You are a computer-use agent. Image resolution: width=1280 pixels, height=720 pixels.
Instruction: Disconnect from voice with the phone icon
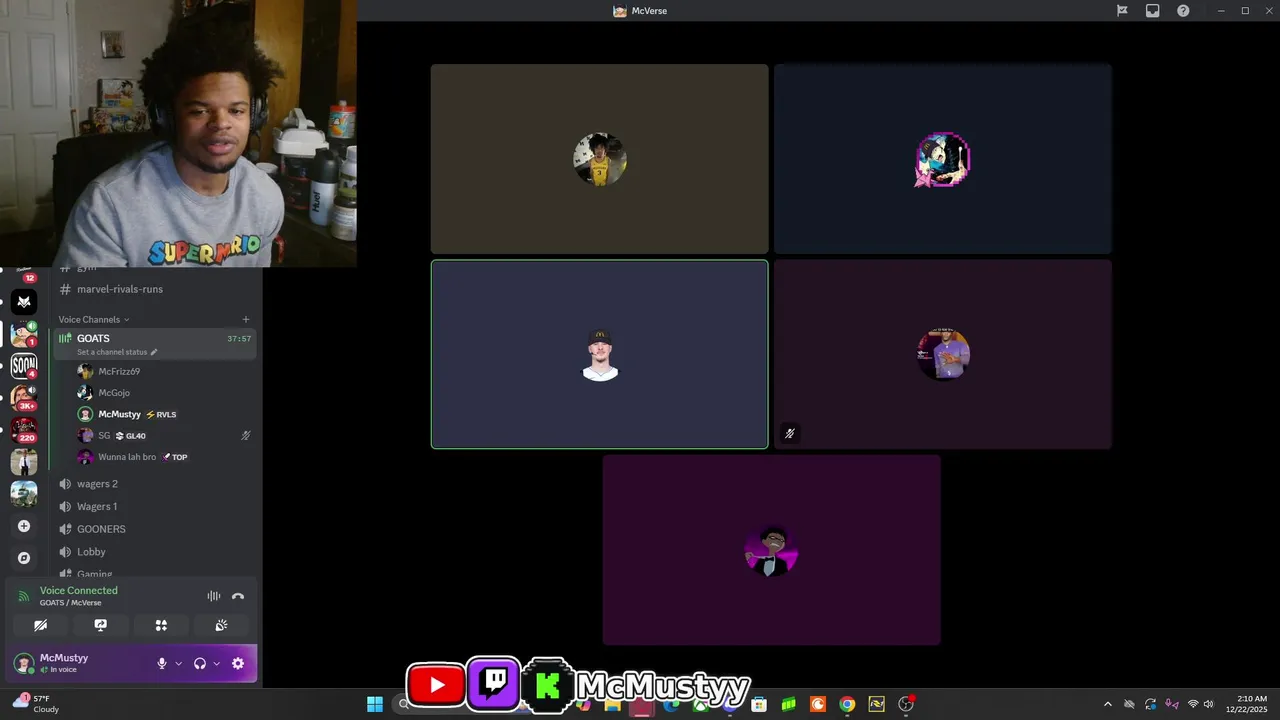pyautogui.click(x=238, y=596)
